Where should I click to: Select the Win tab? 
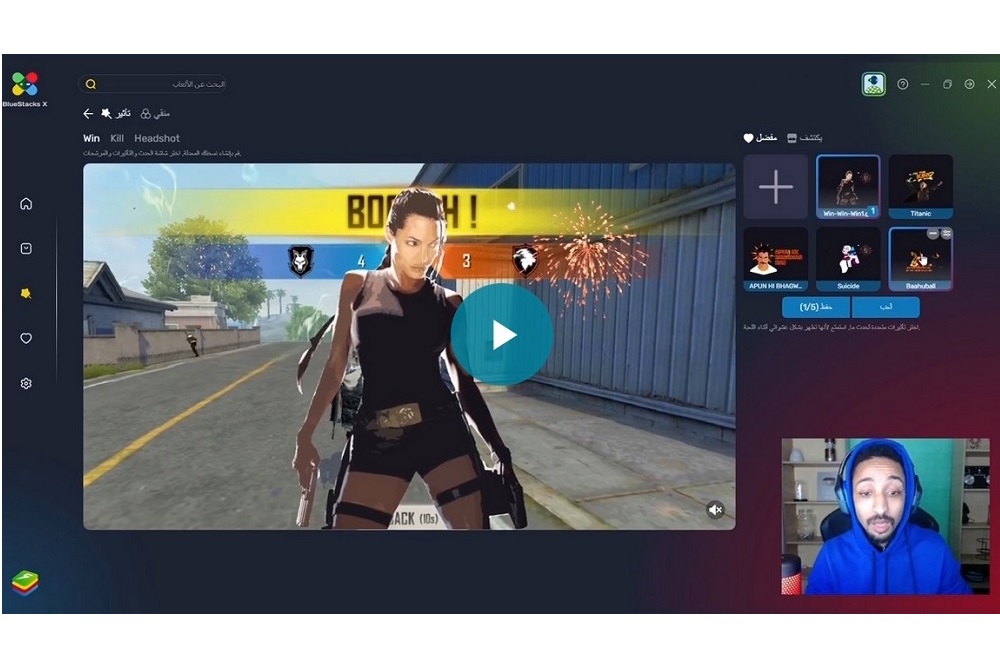pyautogui.click(x=91, y=139)
